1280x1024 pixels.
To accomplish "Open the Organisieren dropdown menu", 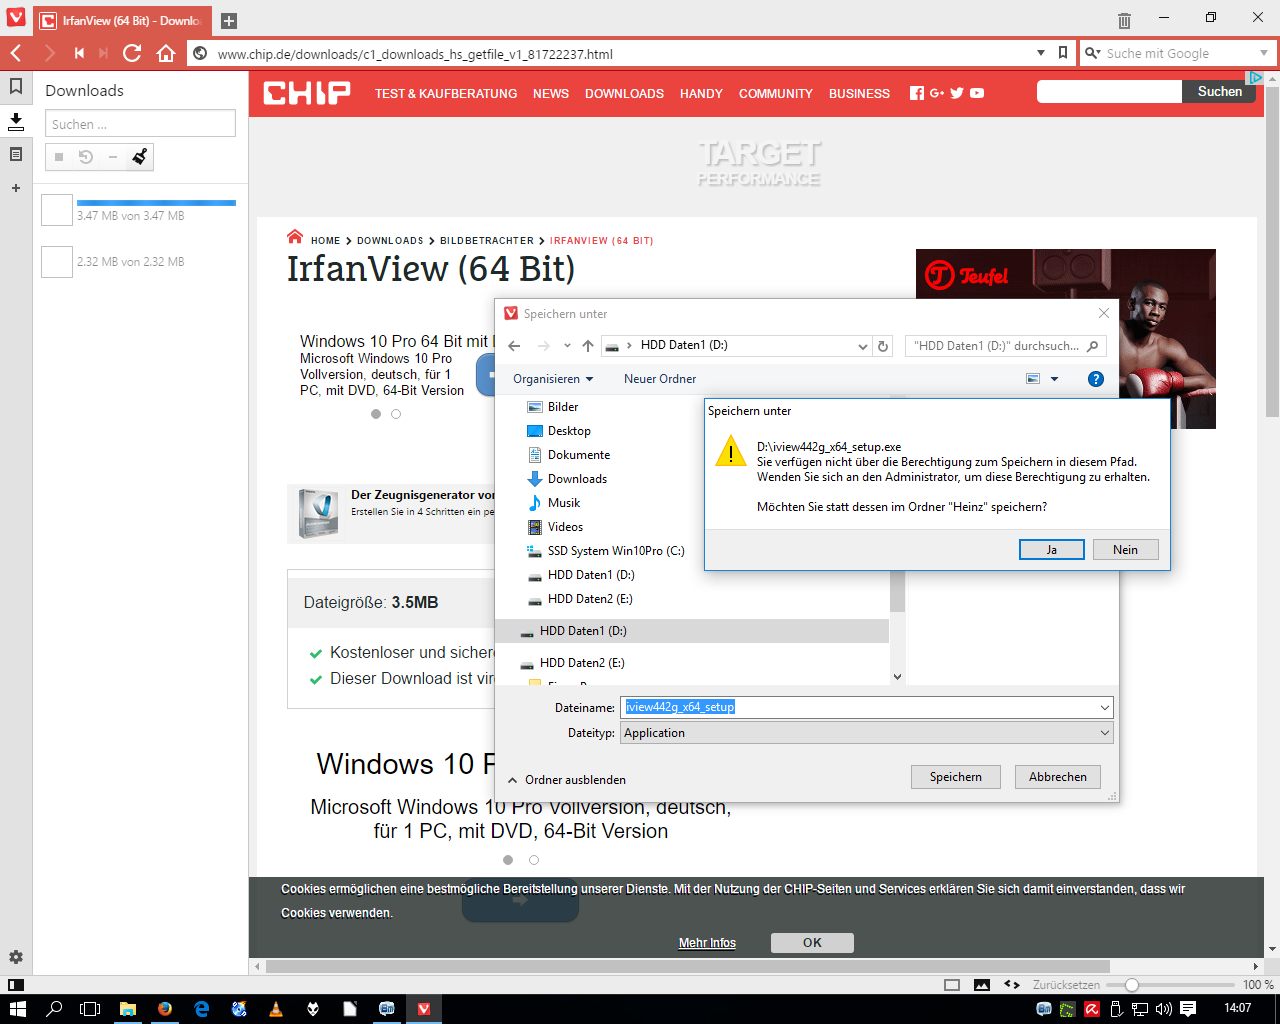I will (x=553, y=379).
